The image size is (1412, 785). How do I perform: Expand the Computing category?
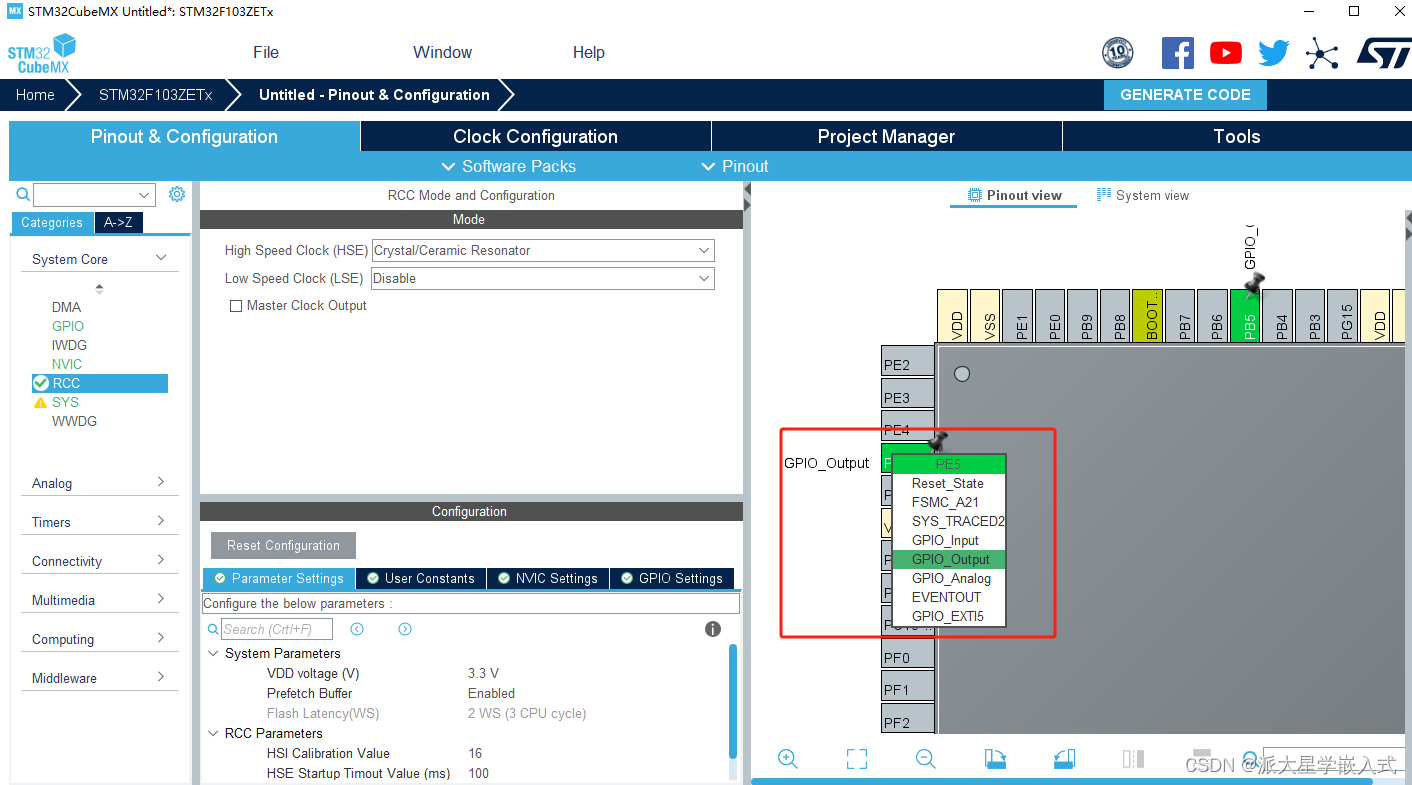tap(161, 638)
